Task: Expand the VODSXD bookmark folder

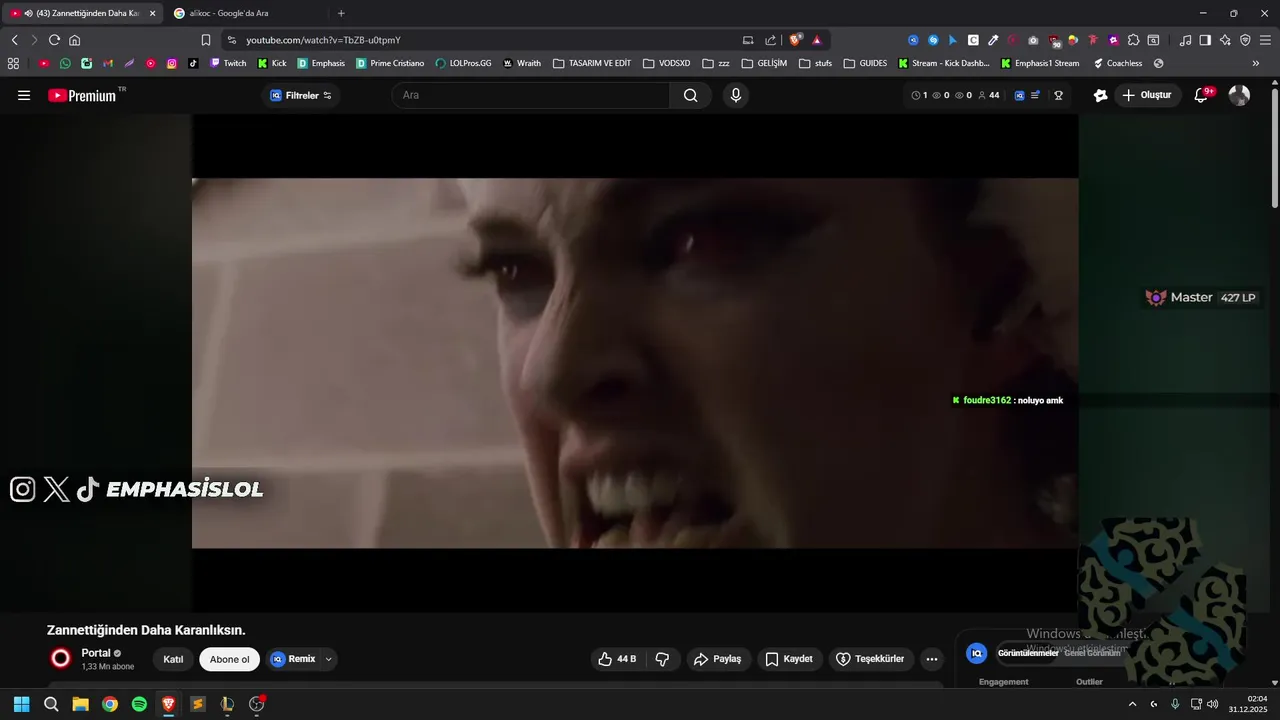Action: (x=666, y=63)
